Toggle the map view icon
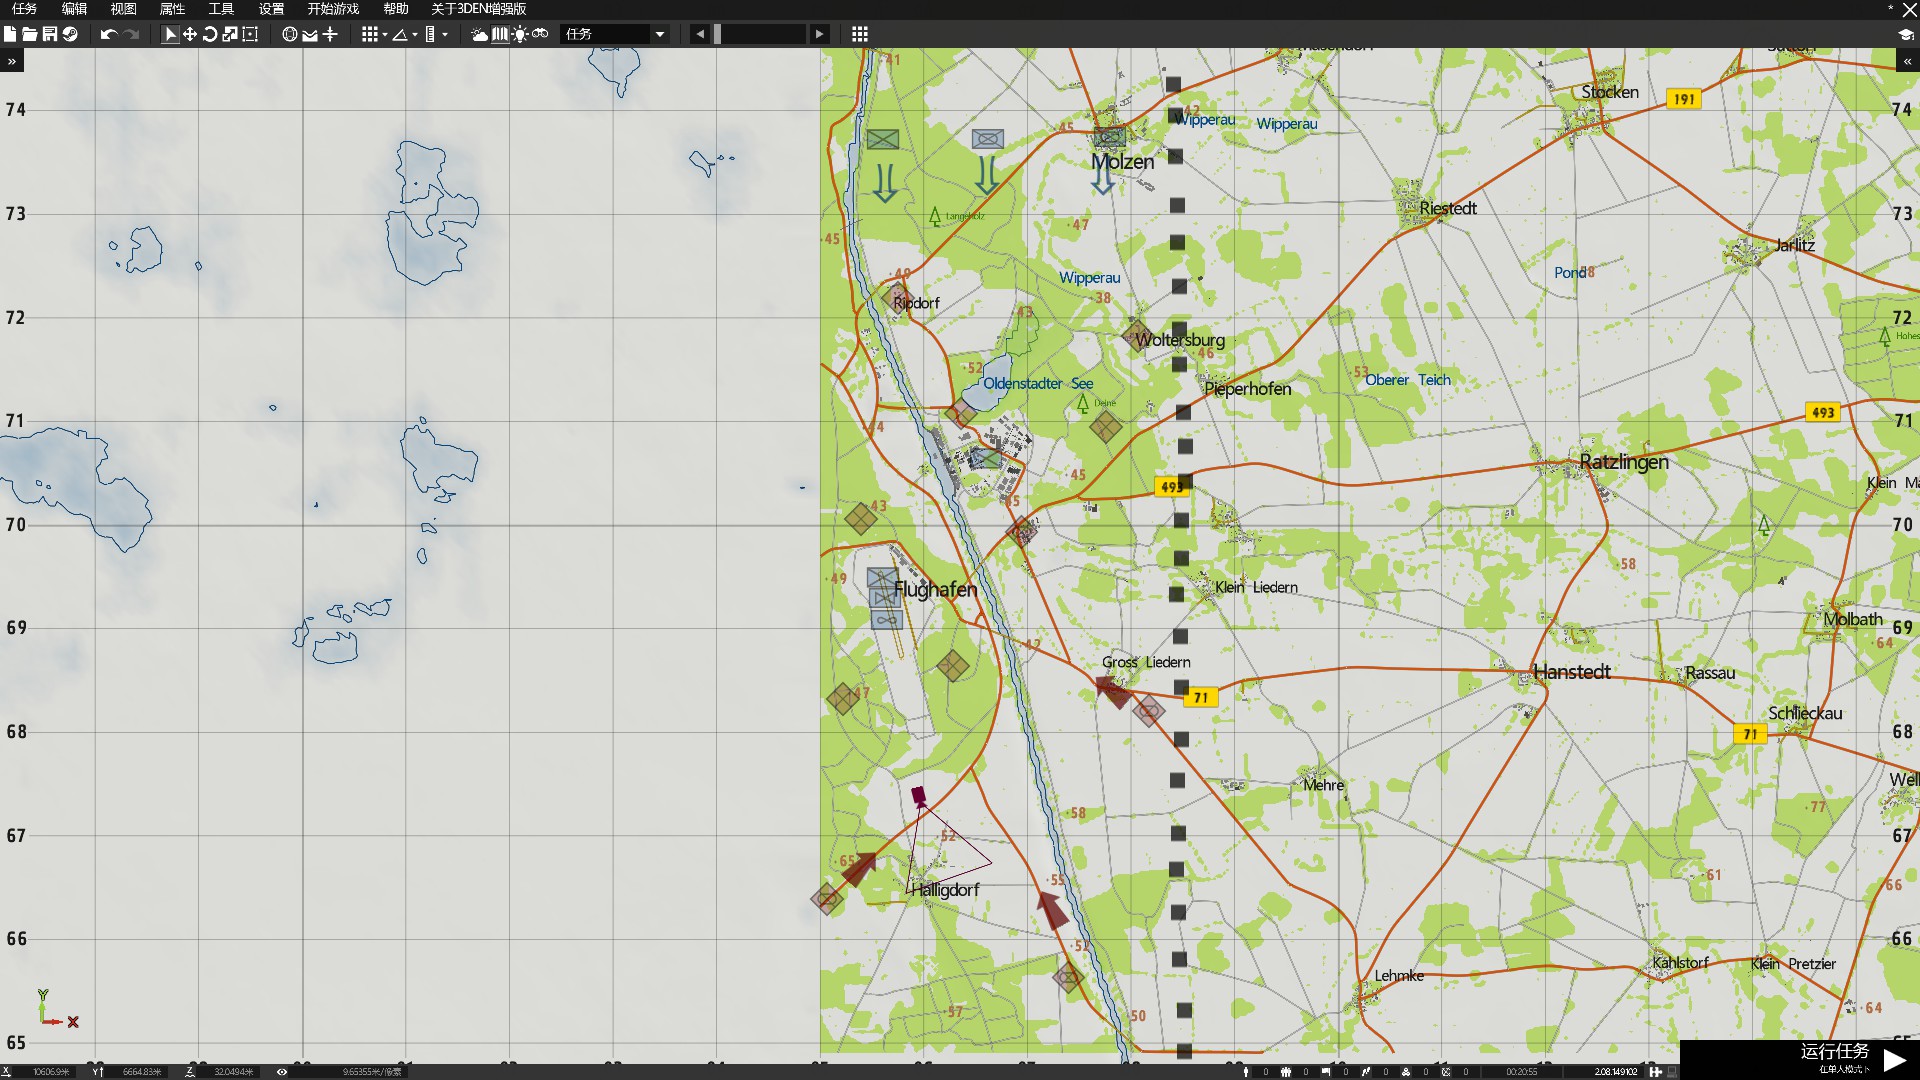This screenshot has width=1920, height=1080. coord(500,34)
